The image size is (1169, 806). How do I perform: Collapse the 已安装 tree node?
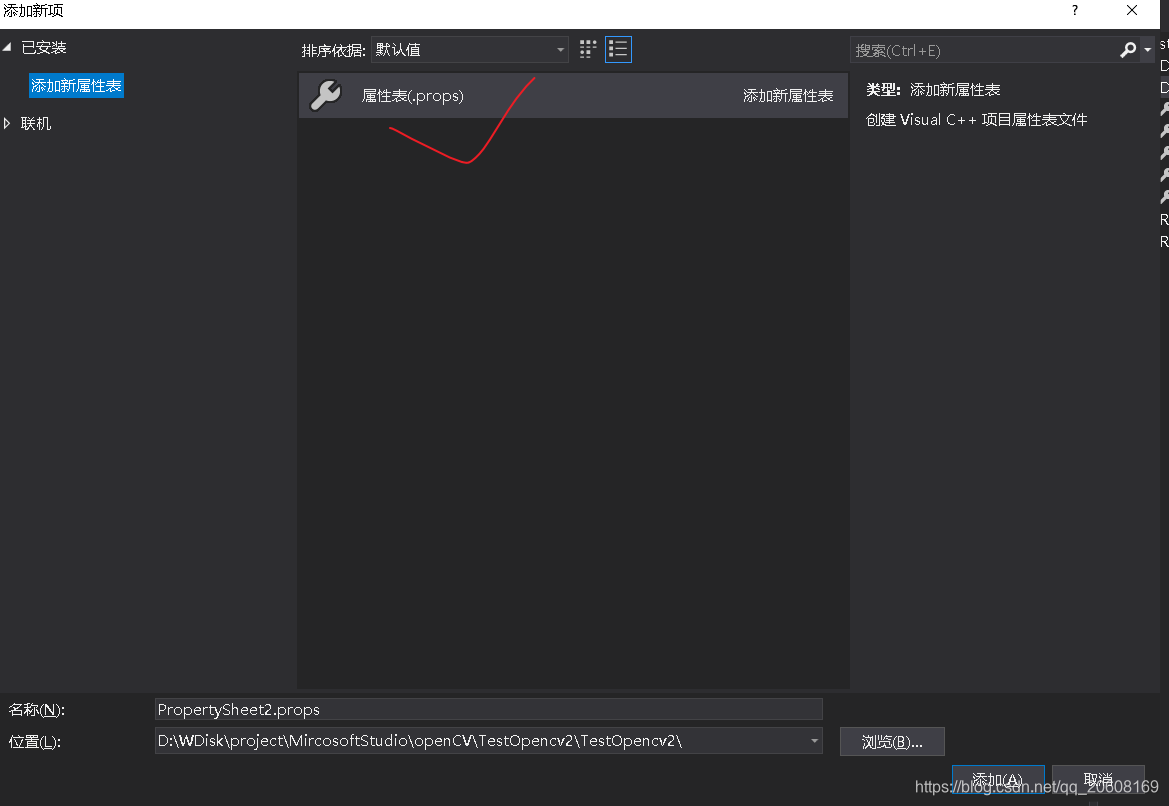coord(7,47)
